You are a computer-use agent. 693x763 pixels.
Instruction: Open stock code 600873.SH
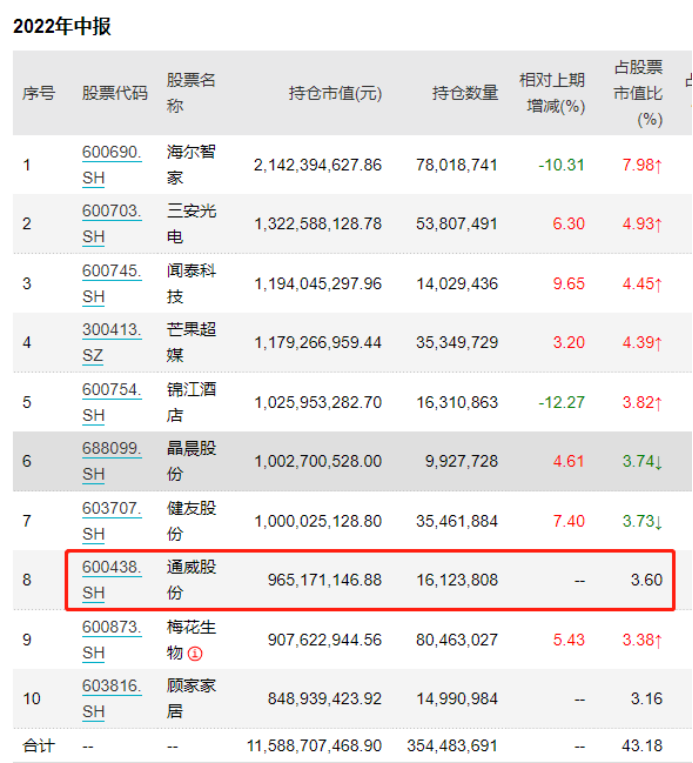tap(111, 640)
